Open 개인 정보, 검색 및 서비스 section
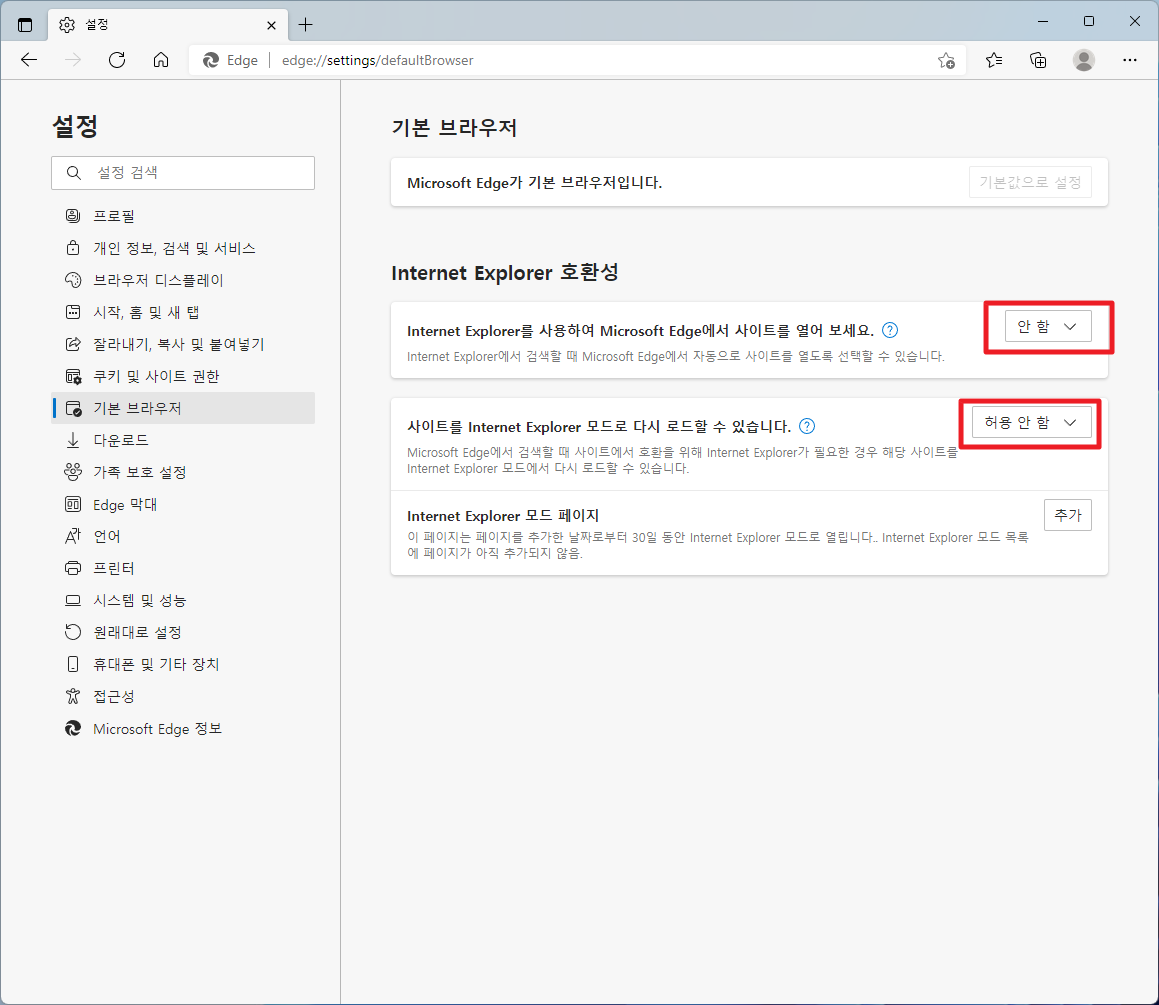Viewport: 1159px width, 1005px height. click(x=183, y=248)
